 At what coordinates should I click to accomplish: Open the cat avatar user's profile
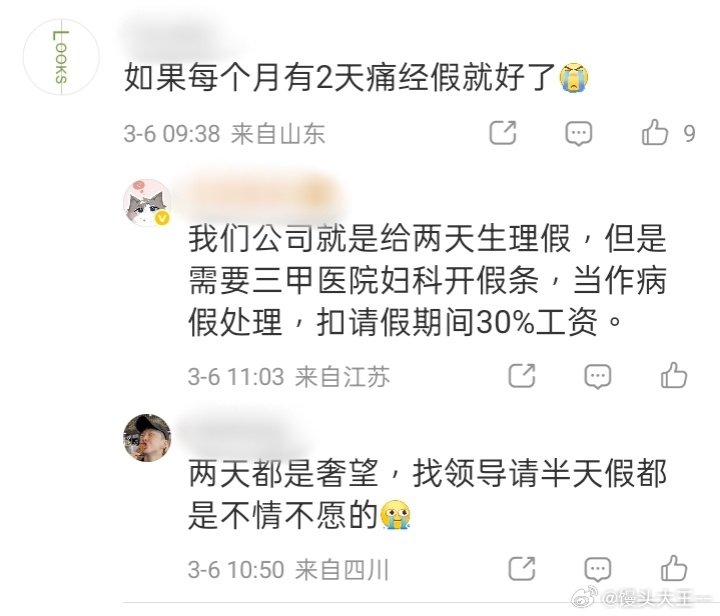click(147, 203)
